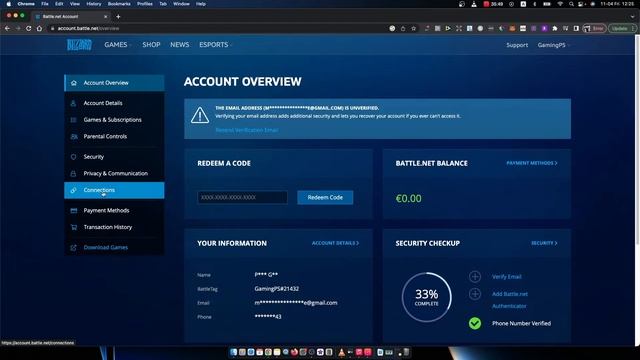Click the tab list chevron at the tab bar's end
Image resolution: width=640 pixels, height=360 pixels.
632,17
